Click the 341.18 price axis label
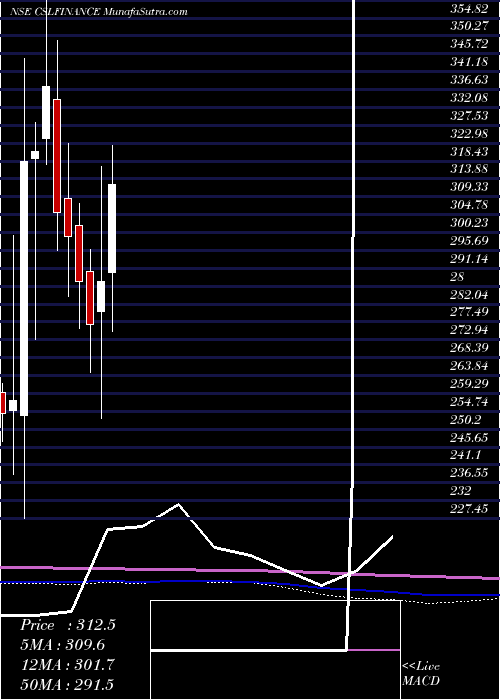Image resolution: width=500 pixels, height=700 pixels. [469, 62]
